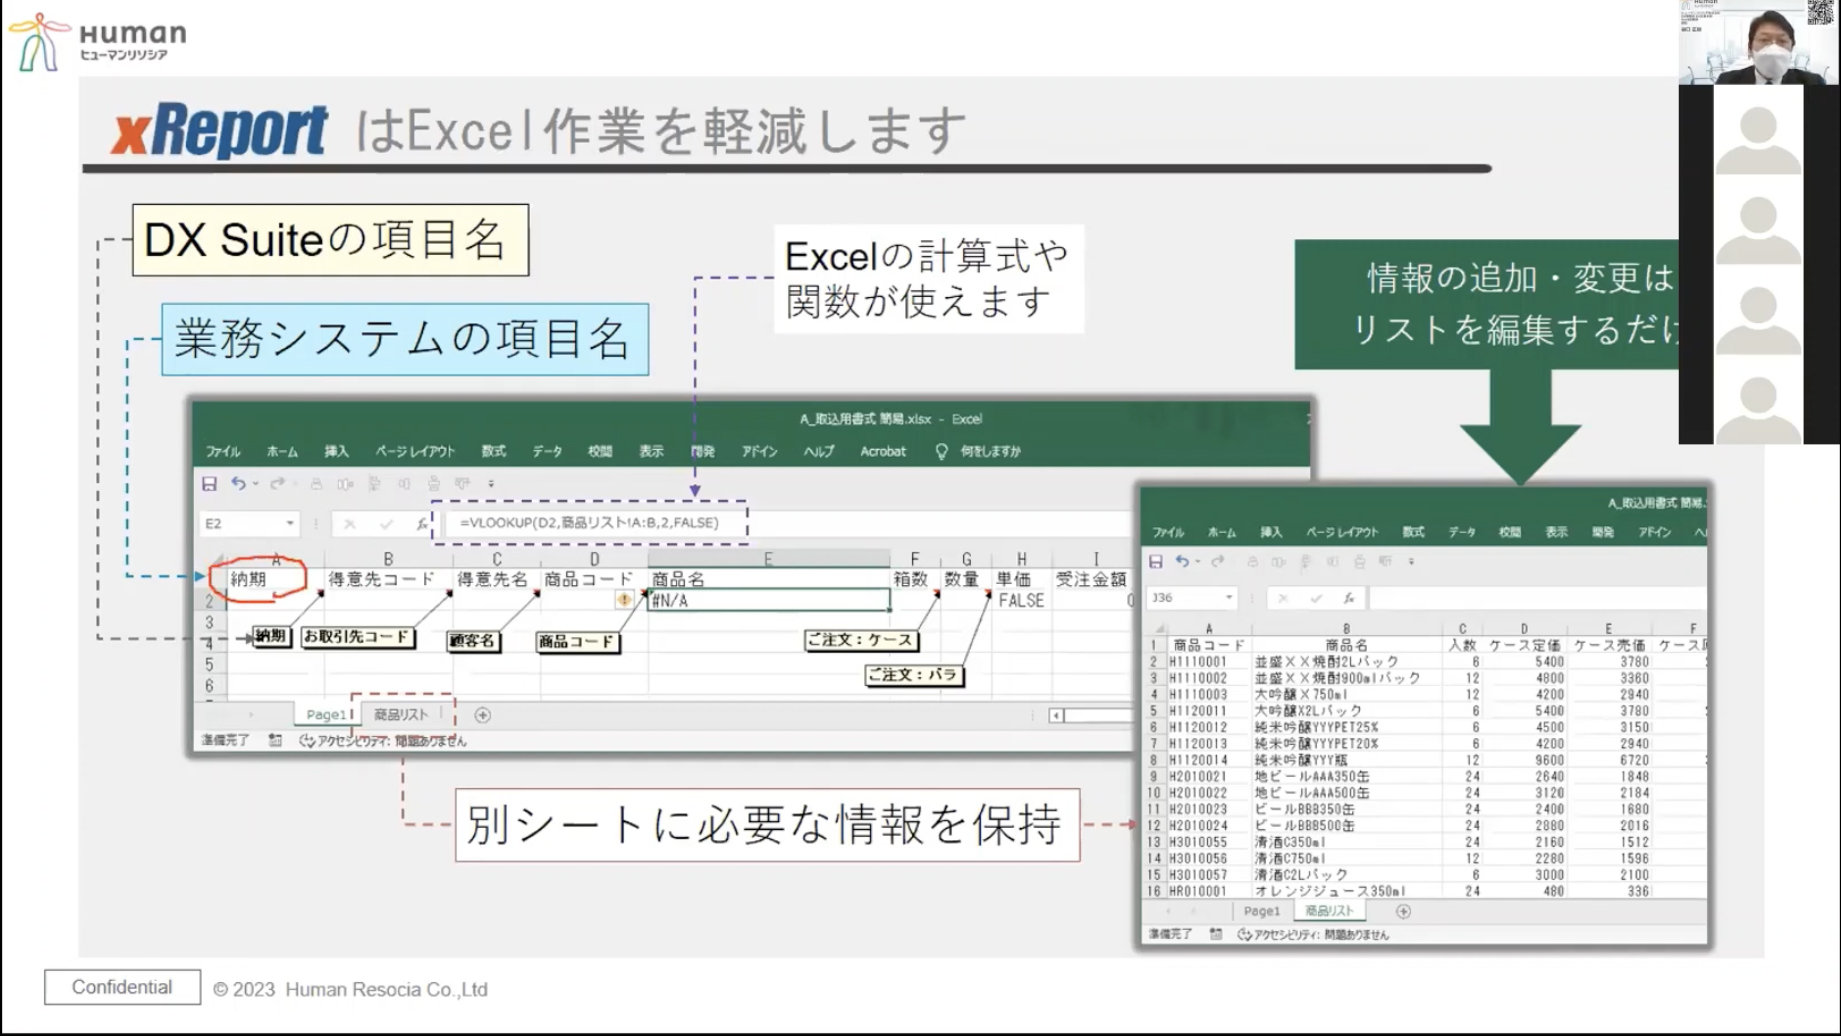This screenshot has width=1841, height=1036.
Task: Click the yellow error warning icon near #N/A
Action: 624,600
